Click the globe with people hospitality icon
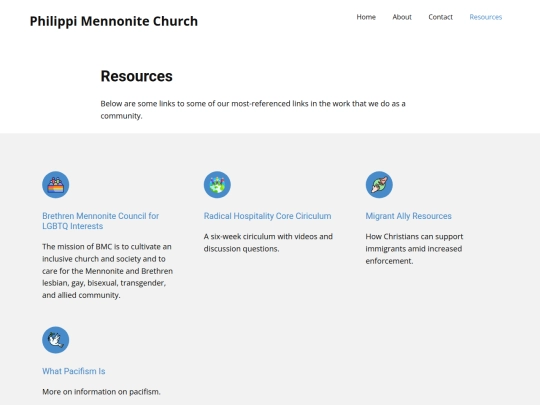 point(217,185)
